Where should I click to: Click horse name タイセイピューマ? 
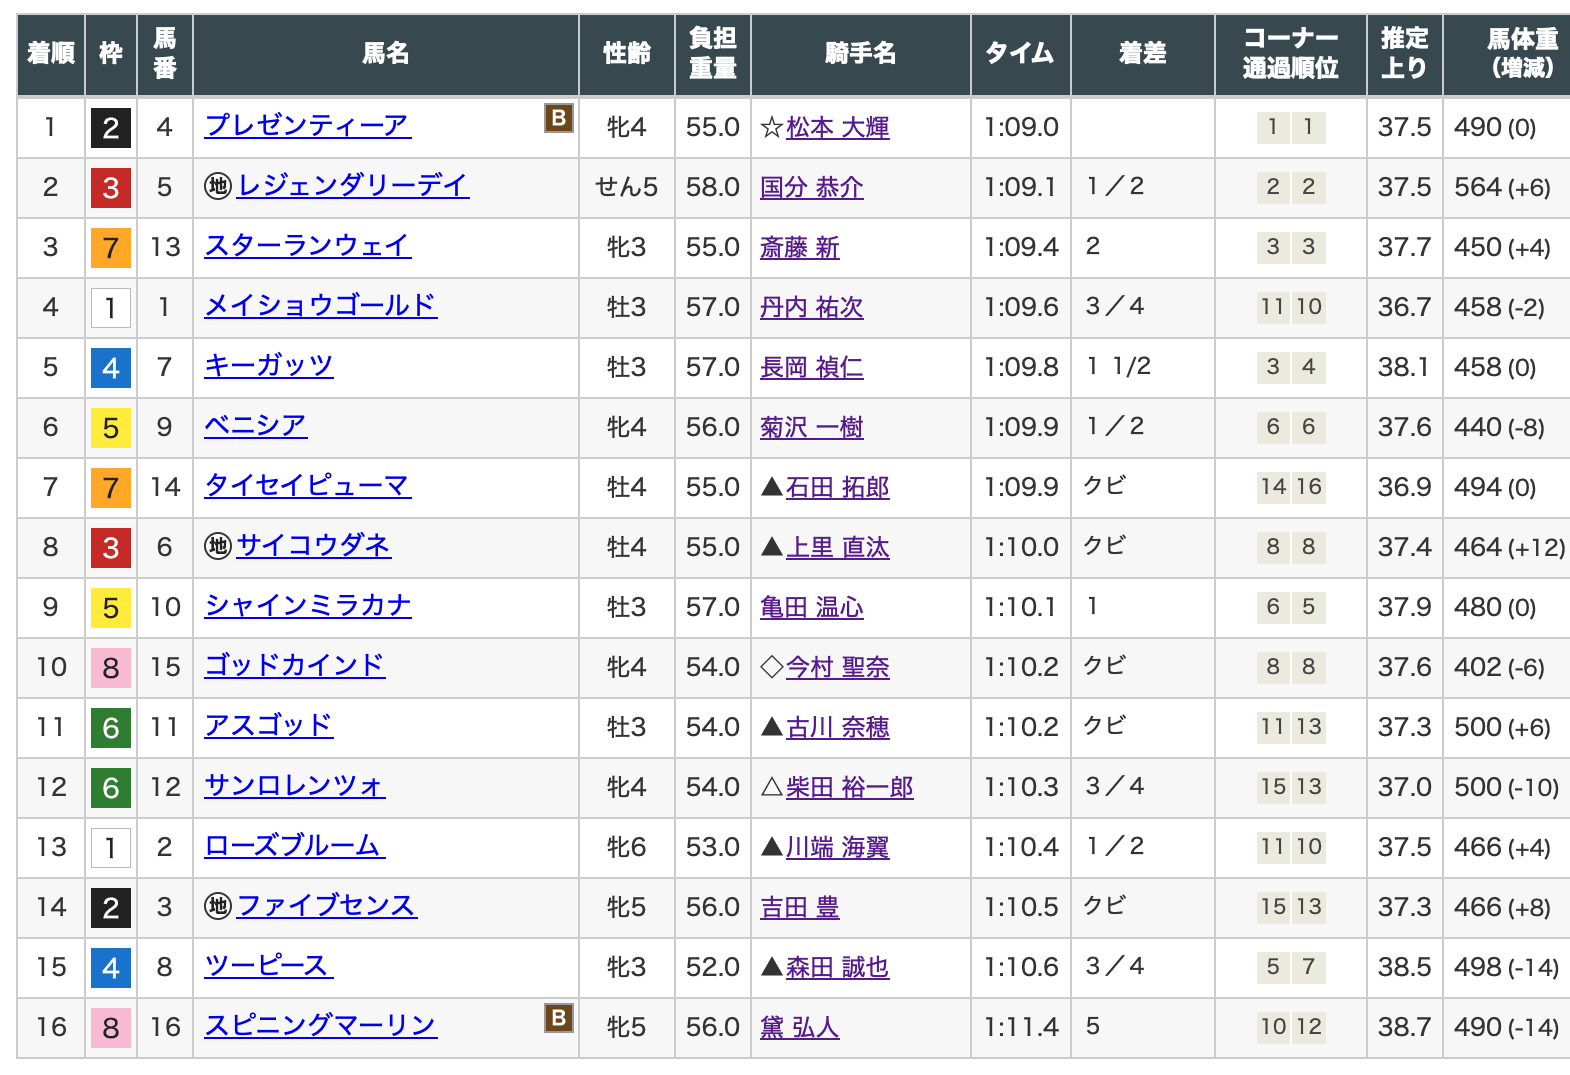307,486
